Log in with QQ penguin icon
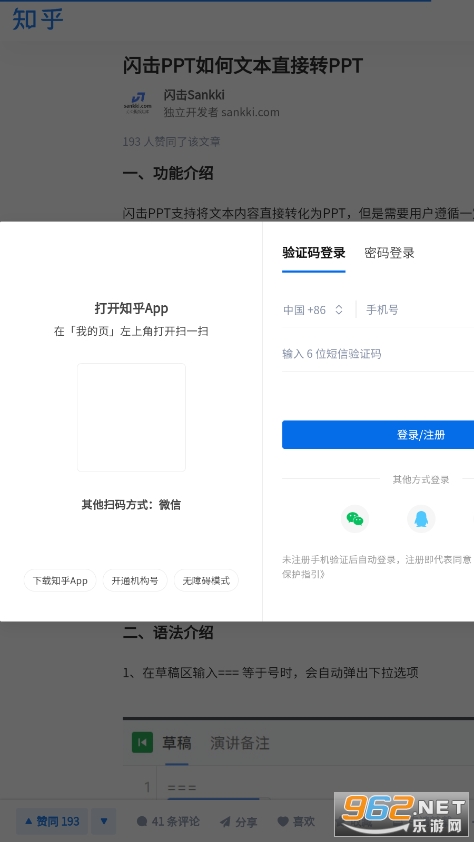Screen dimensions: 474x842 pos(421,519)
